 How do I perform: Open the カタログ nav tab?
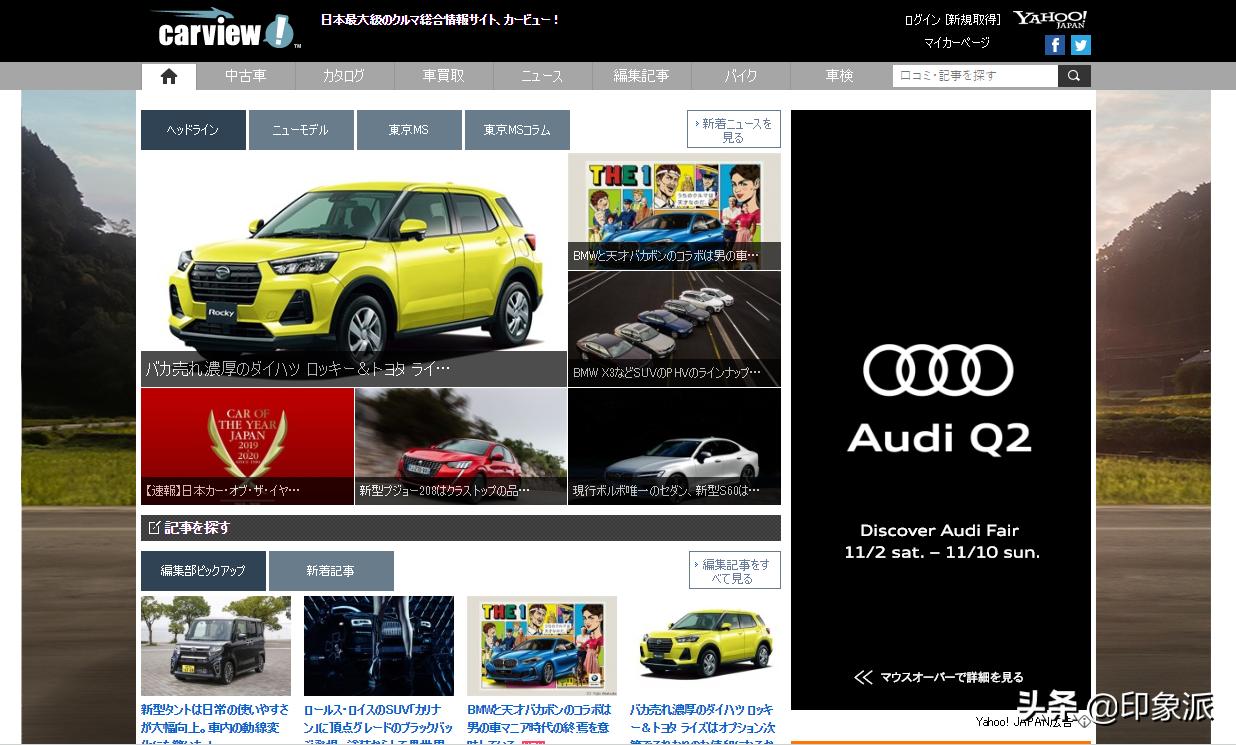[x=344, y=76]
